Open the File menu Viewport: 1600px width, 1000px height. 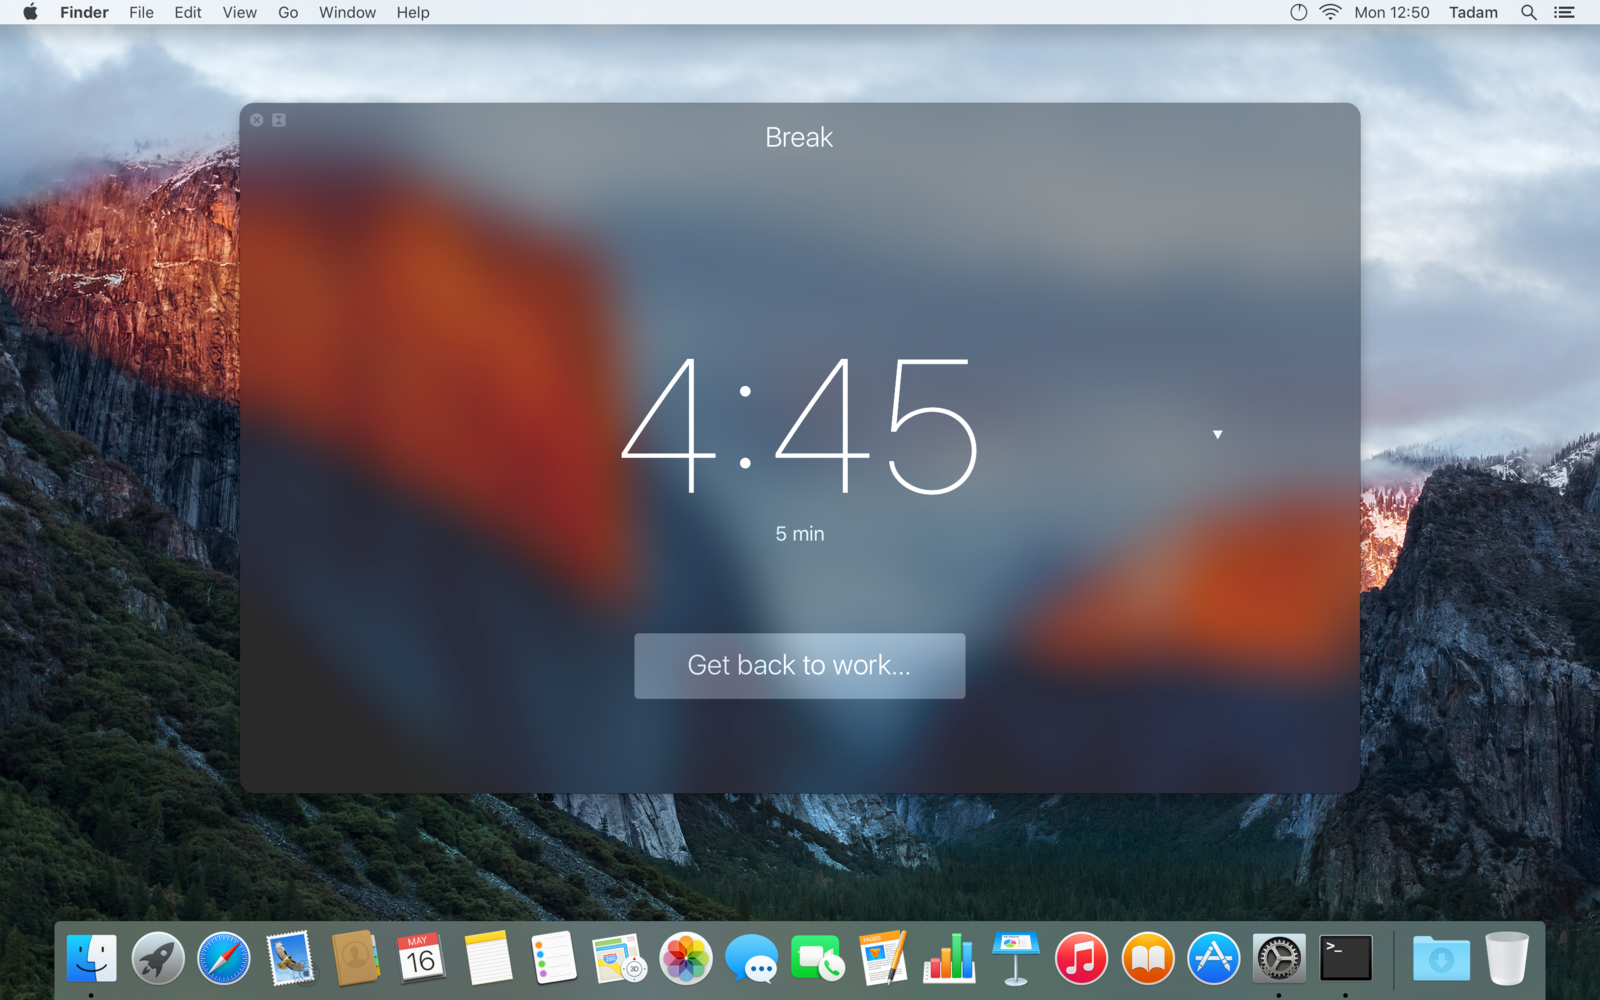141,12
